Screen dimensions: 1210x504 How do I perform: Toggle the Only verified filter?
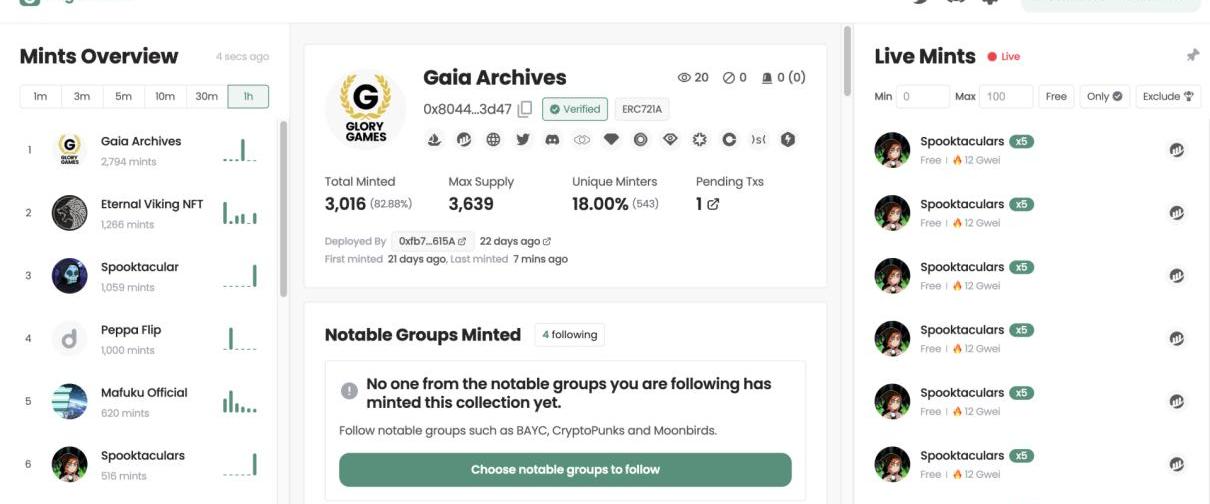pos(1104,96)
